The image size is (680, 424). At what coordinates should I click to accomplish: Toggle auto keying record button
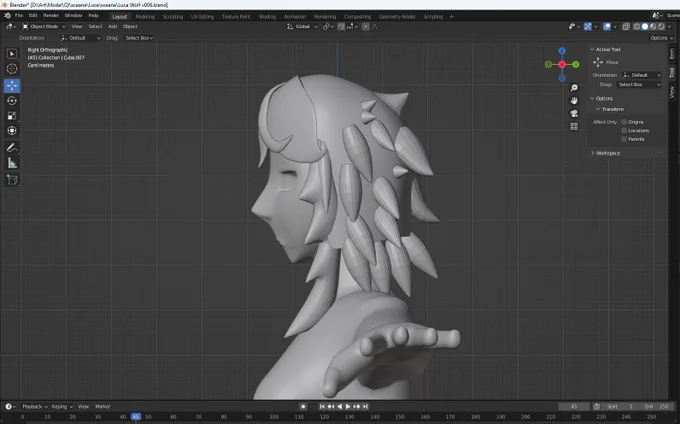coord(303,407)
